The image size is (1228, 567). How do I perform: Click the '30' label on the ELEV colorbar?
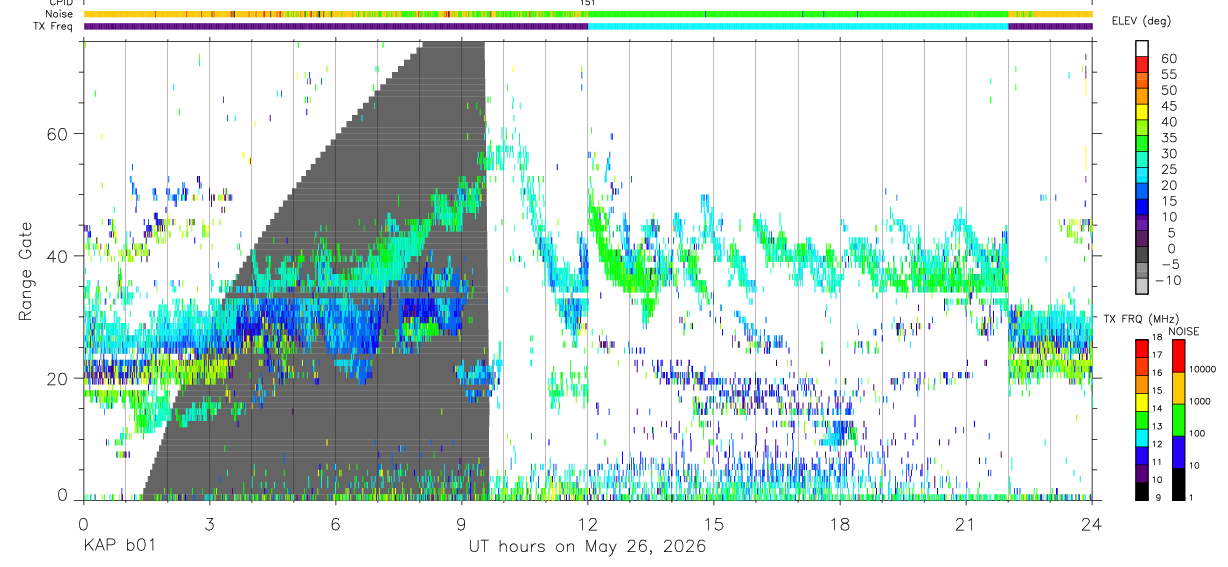(1169, 154)
